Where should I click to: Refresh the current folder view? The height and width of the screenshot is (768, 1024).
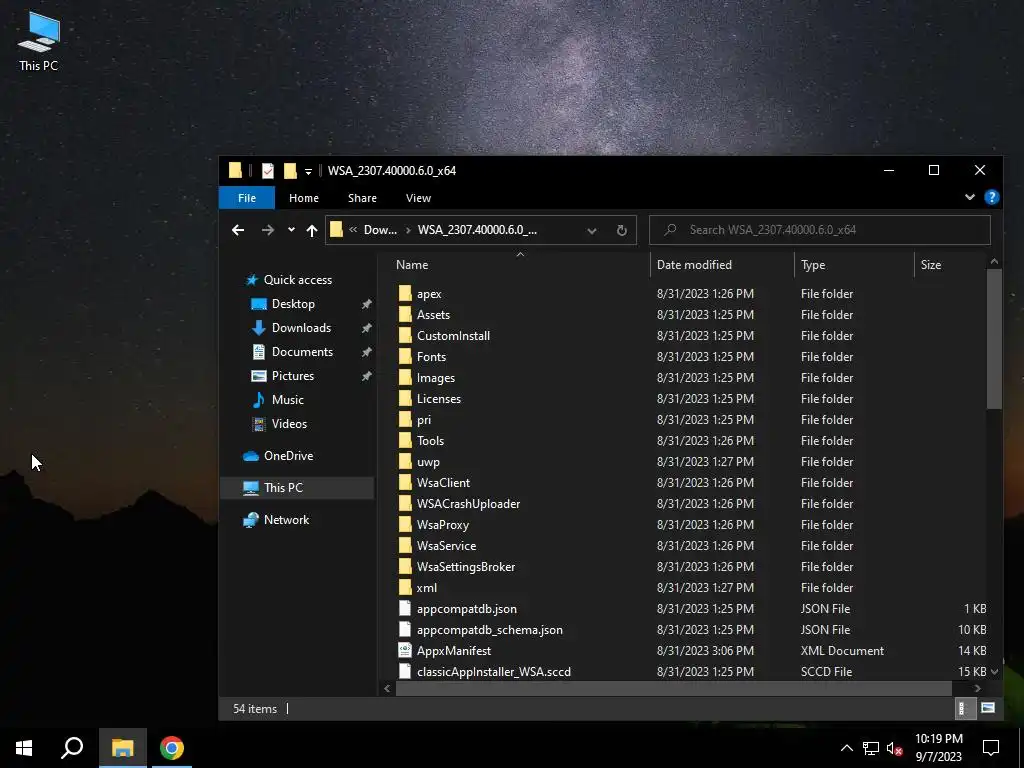(622, 230)
